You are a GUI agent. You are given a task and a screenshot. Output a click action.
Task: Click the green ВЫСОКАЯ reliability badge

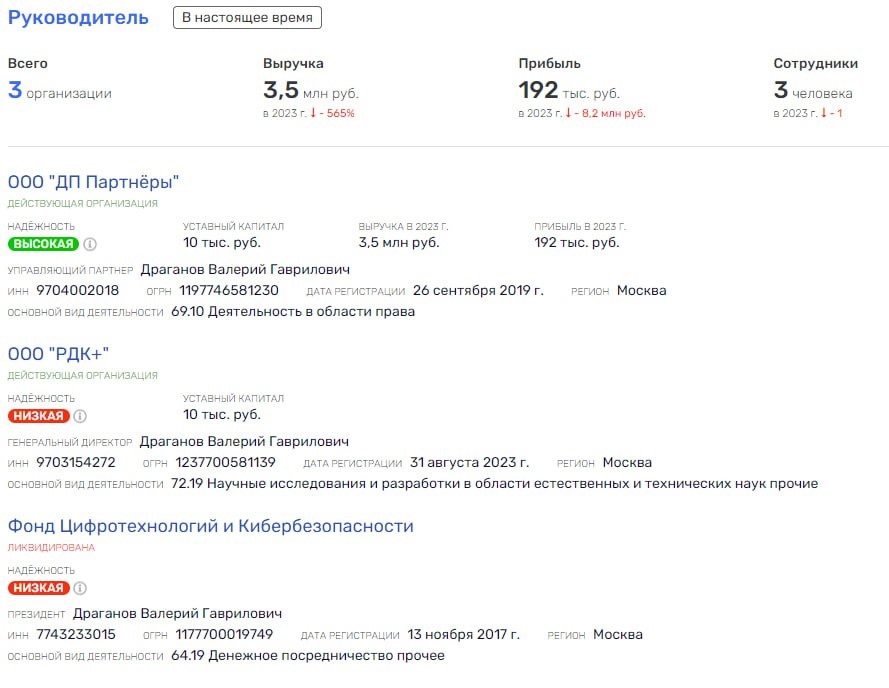click(43, 244)
